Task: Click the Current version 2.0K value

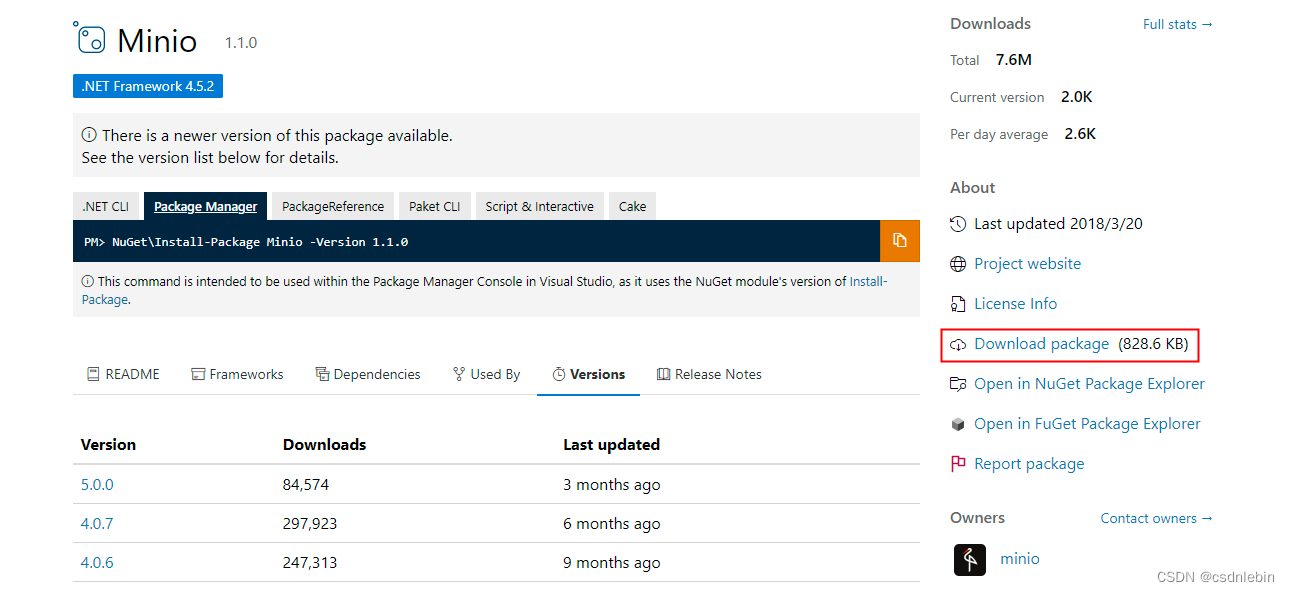Action: coord(1077,97)
